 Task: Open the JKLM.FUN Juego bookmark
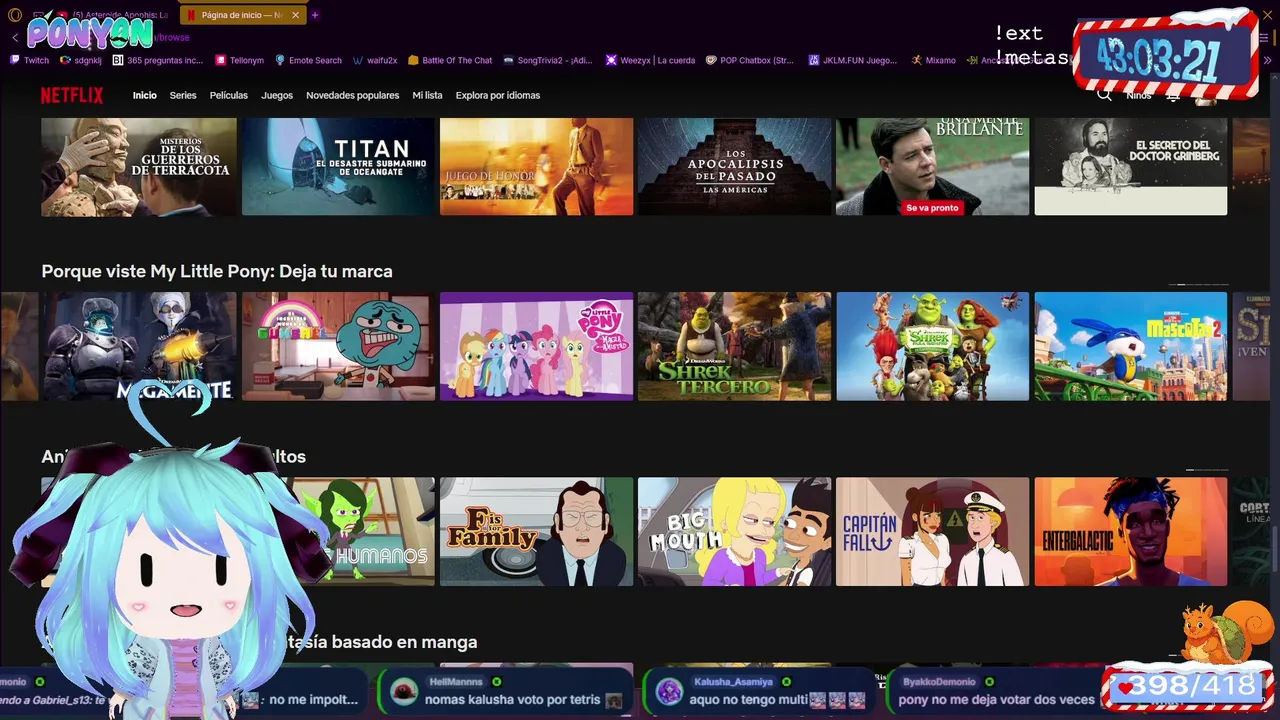(853, 60)
